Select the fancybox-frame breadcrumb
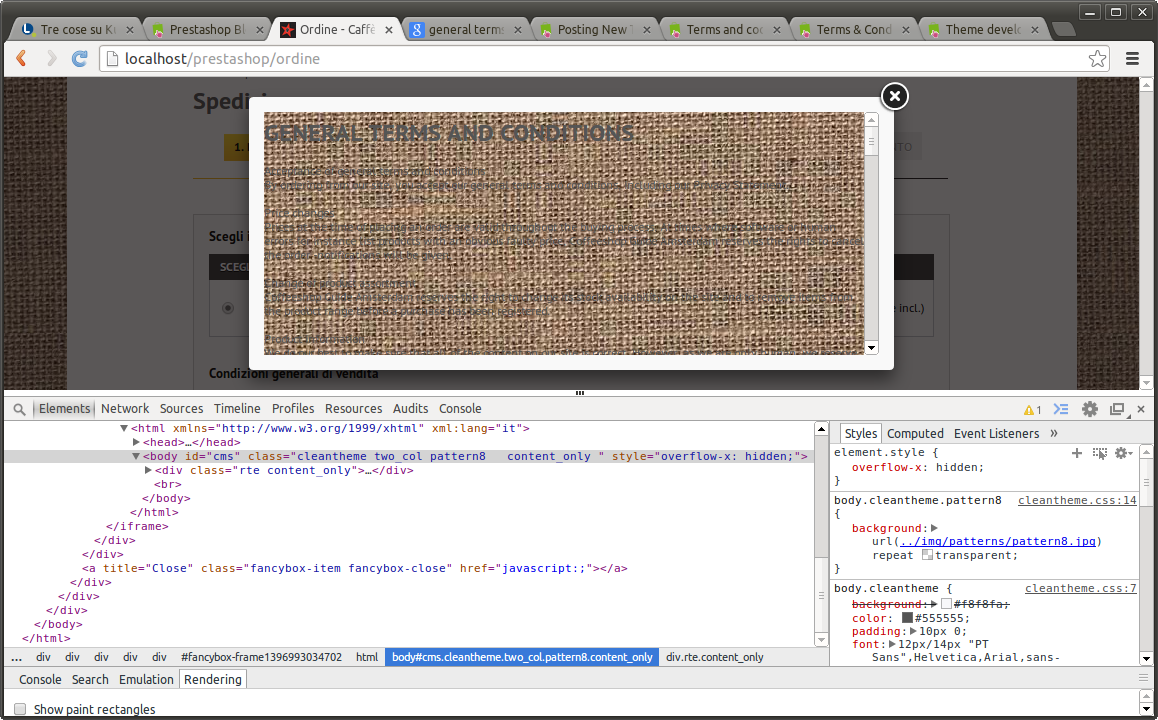 [261, 657]
